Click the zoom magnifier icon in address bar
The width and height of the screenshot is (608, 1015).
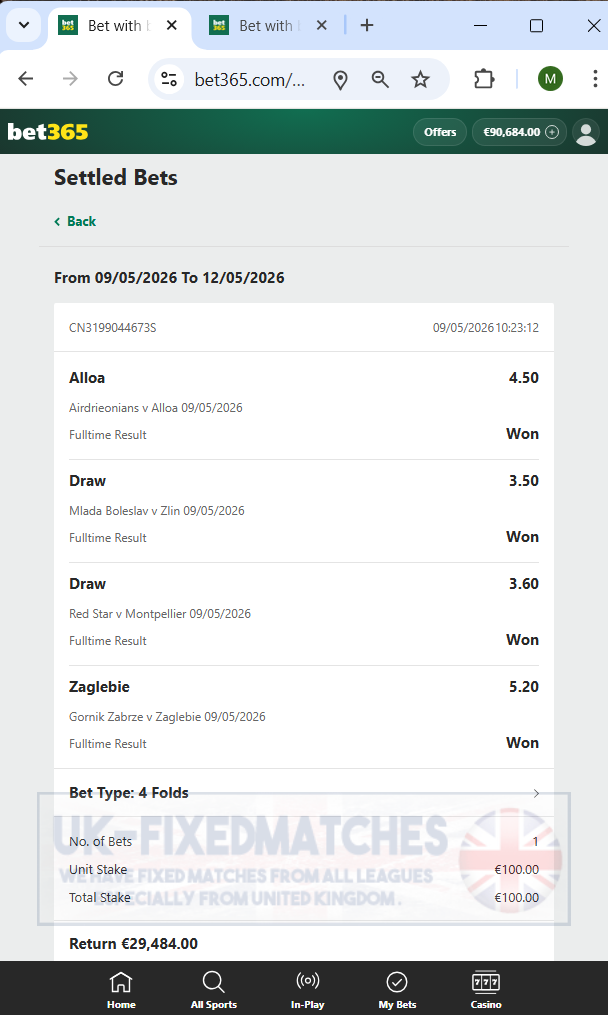click(x=380, y=80)
